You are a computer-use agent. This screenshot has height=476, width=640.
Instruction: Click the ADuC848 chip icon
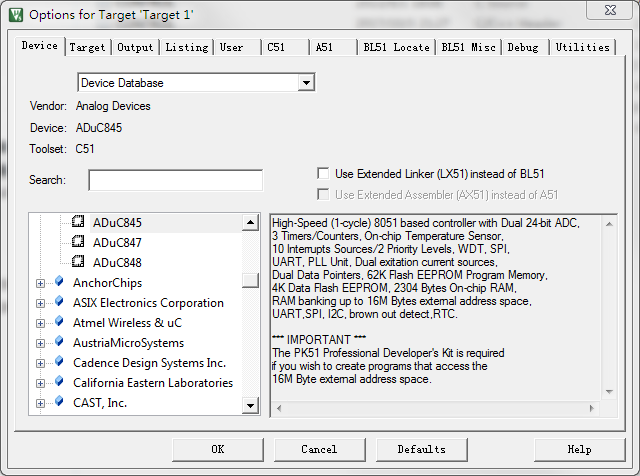tap(78, 262)
